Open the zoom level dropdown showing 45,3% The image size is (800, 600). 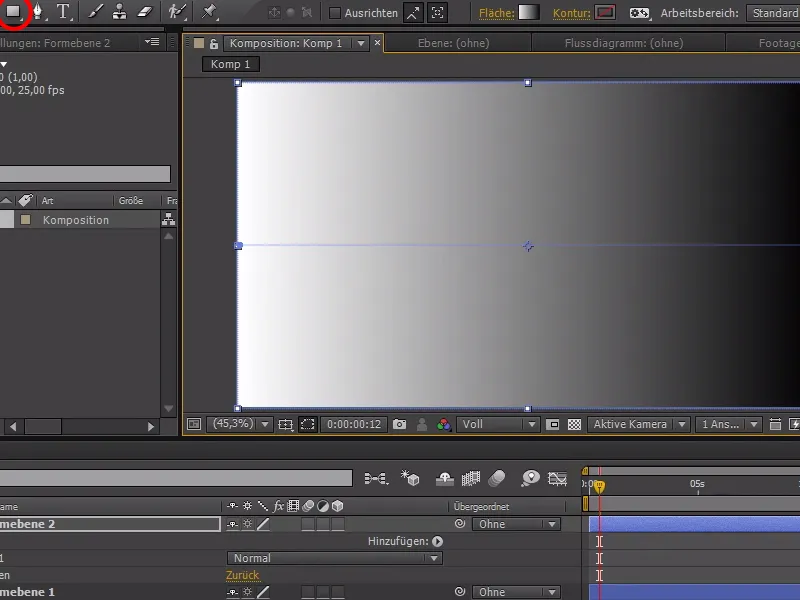click(247, 424)
